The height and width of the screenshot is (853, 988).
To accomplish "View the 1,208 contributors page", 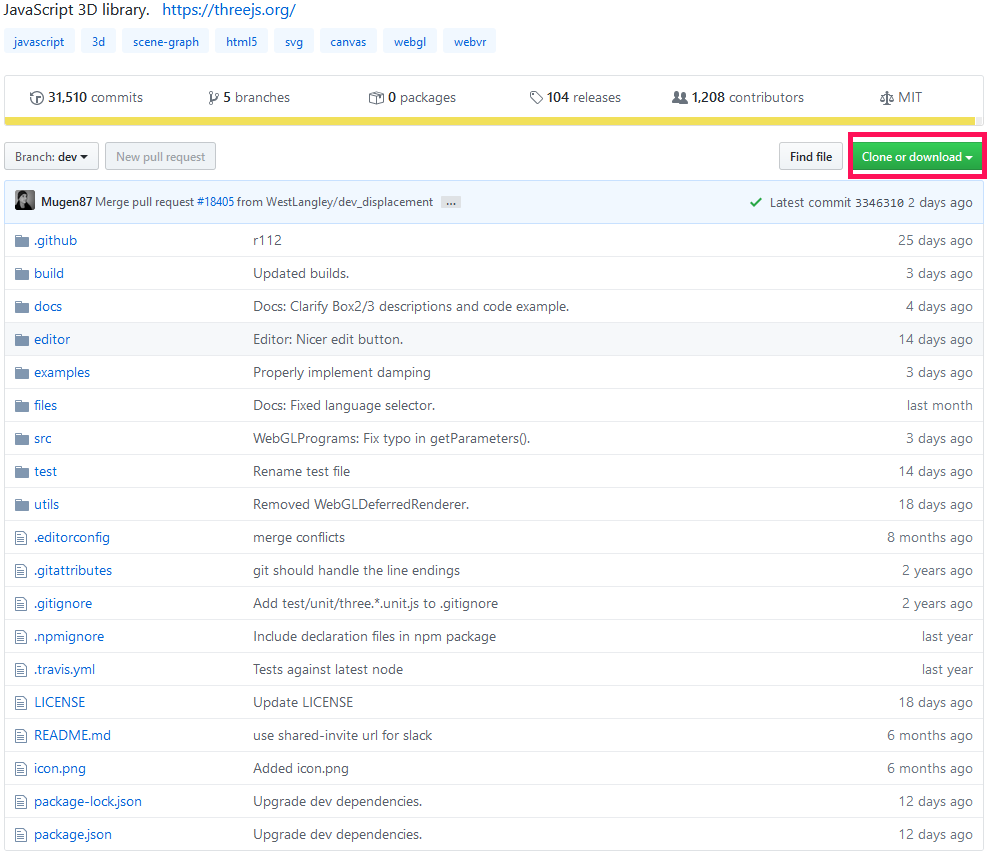I will (x=738, y=98).
